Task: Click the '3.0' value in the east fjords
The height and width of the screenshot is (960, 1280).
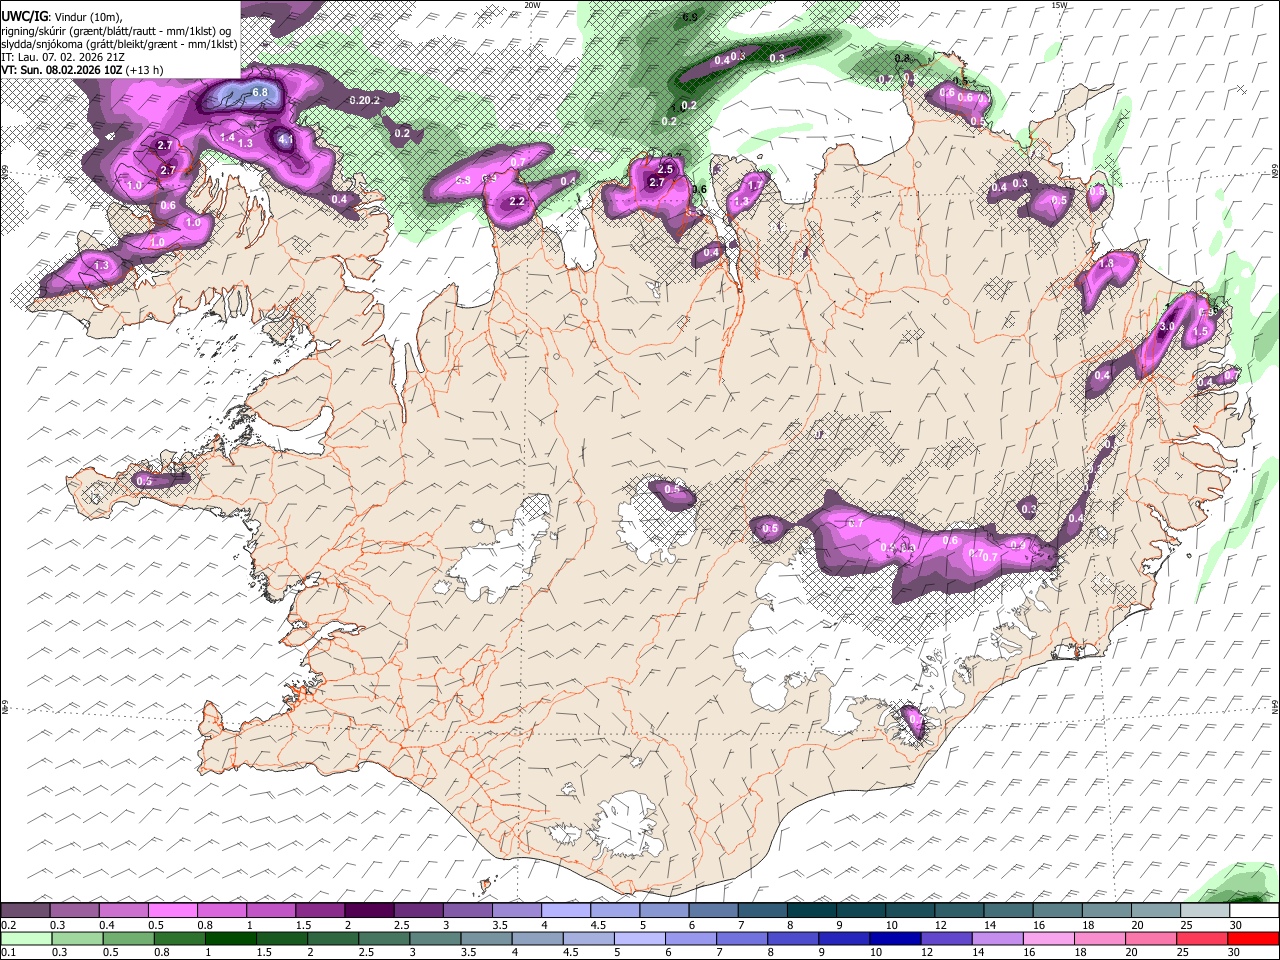Action: pos(1167,327)
